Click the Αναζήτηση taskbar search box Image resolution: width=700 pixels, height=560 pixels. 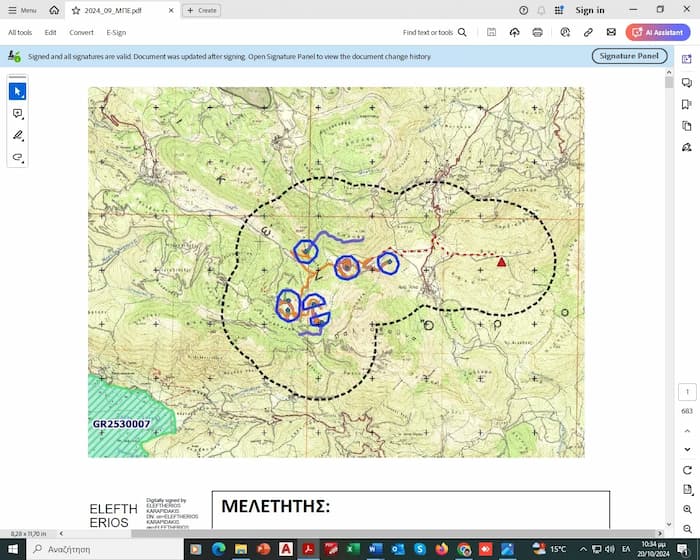(x=105, y=549)
